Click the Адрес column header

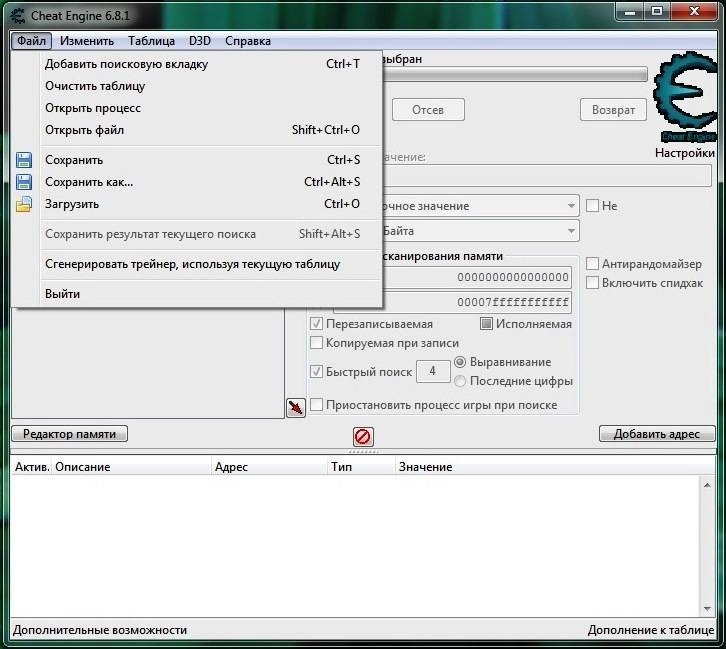(x=270, y=467)
